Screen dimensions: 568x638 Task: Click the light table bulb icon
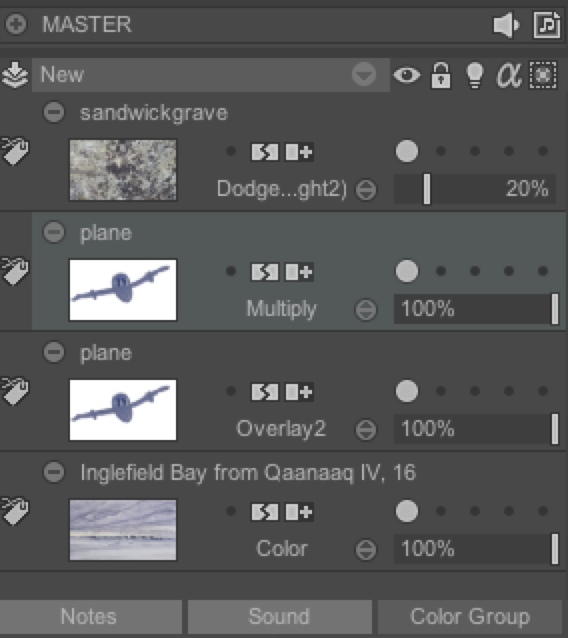[x=474, y=75]
